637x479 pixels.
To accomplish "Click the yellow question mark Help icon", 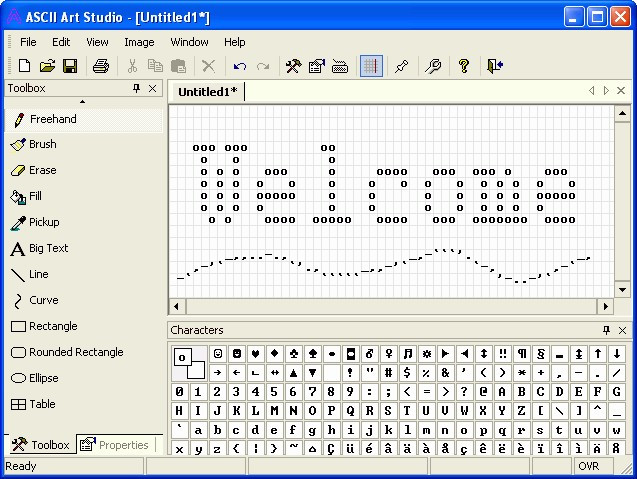I will [464, 66].
